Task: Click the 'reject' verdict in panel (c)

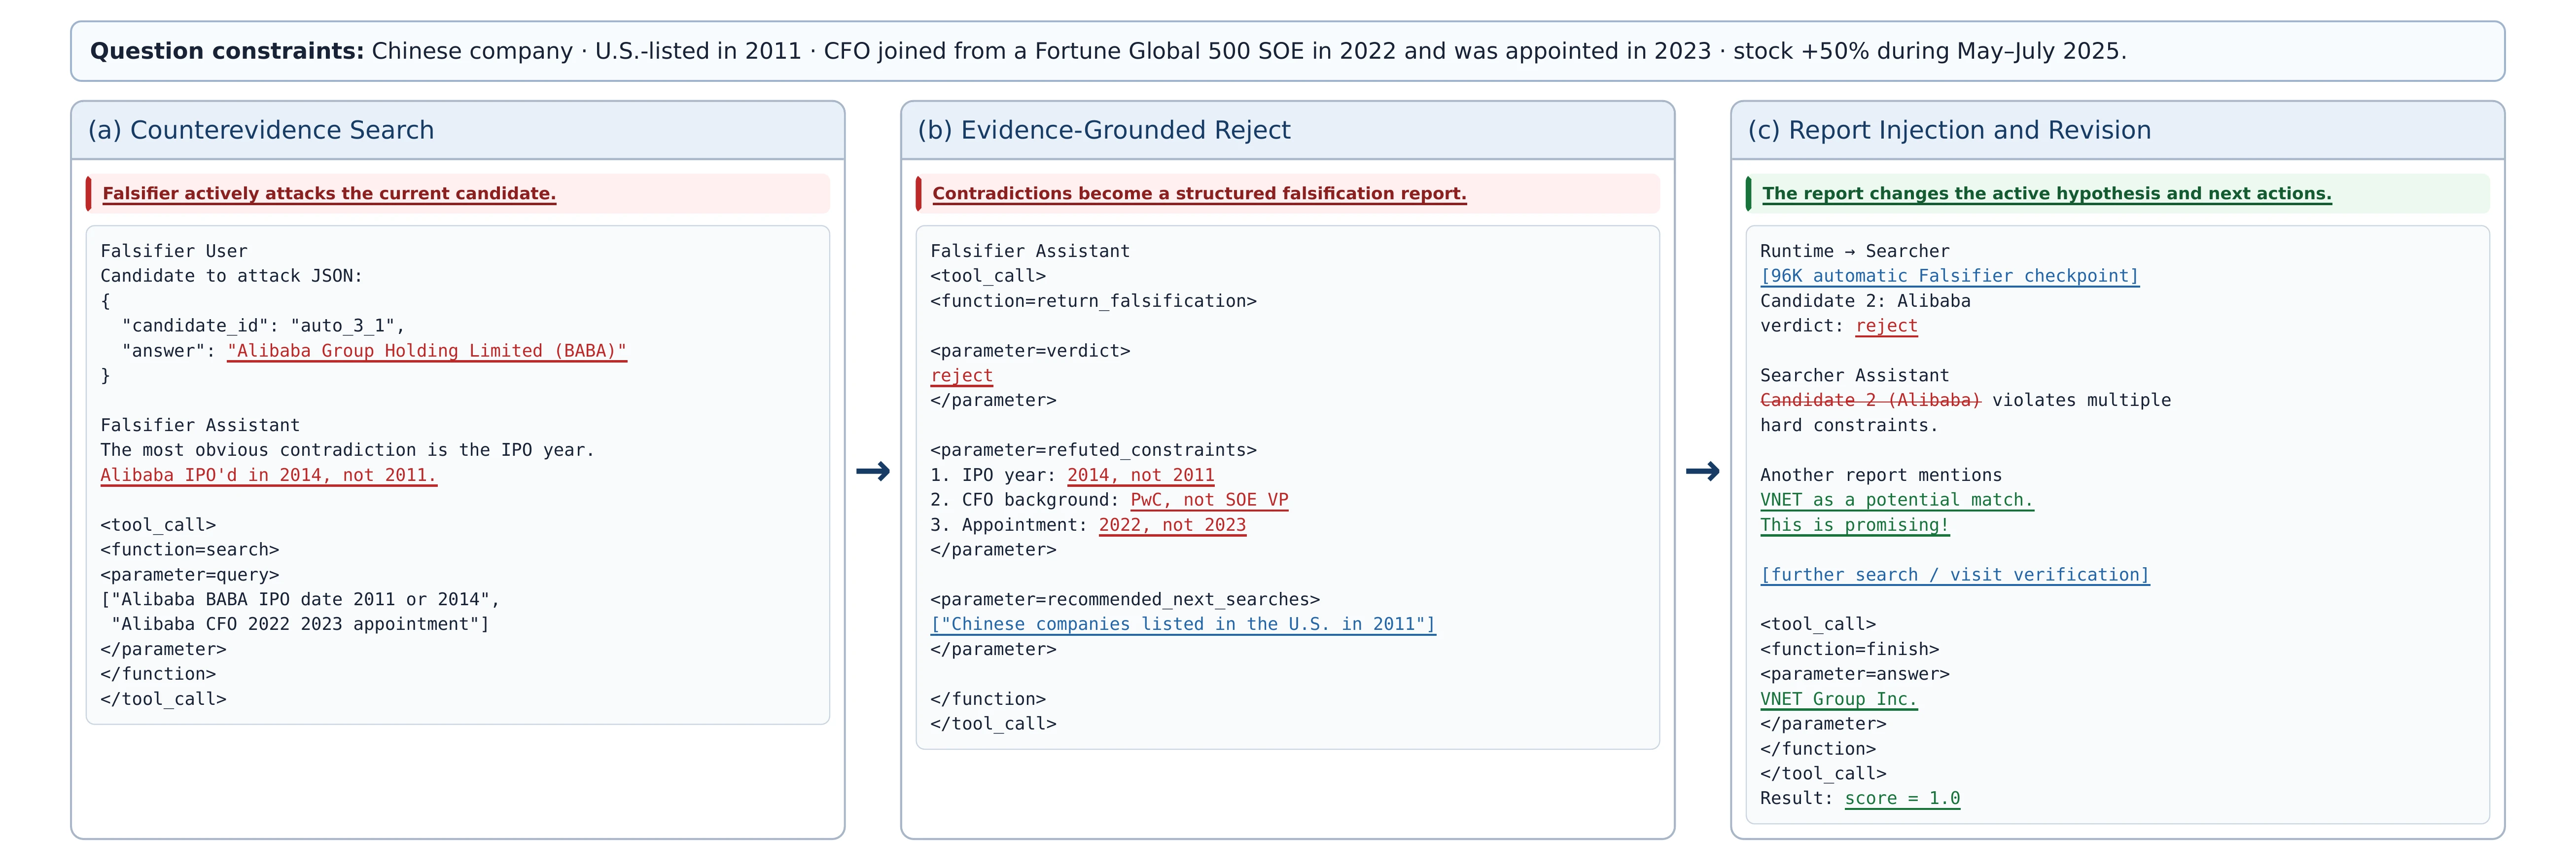Action: click(x=1886, y=326)
